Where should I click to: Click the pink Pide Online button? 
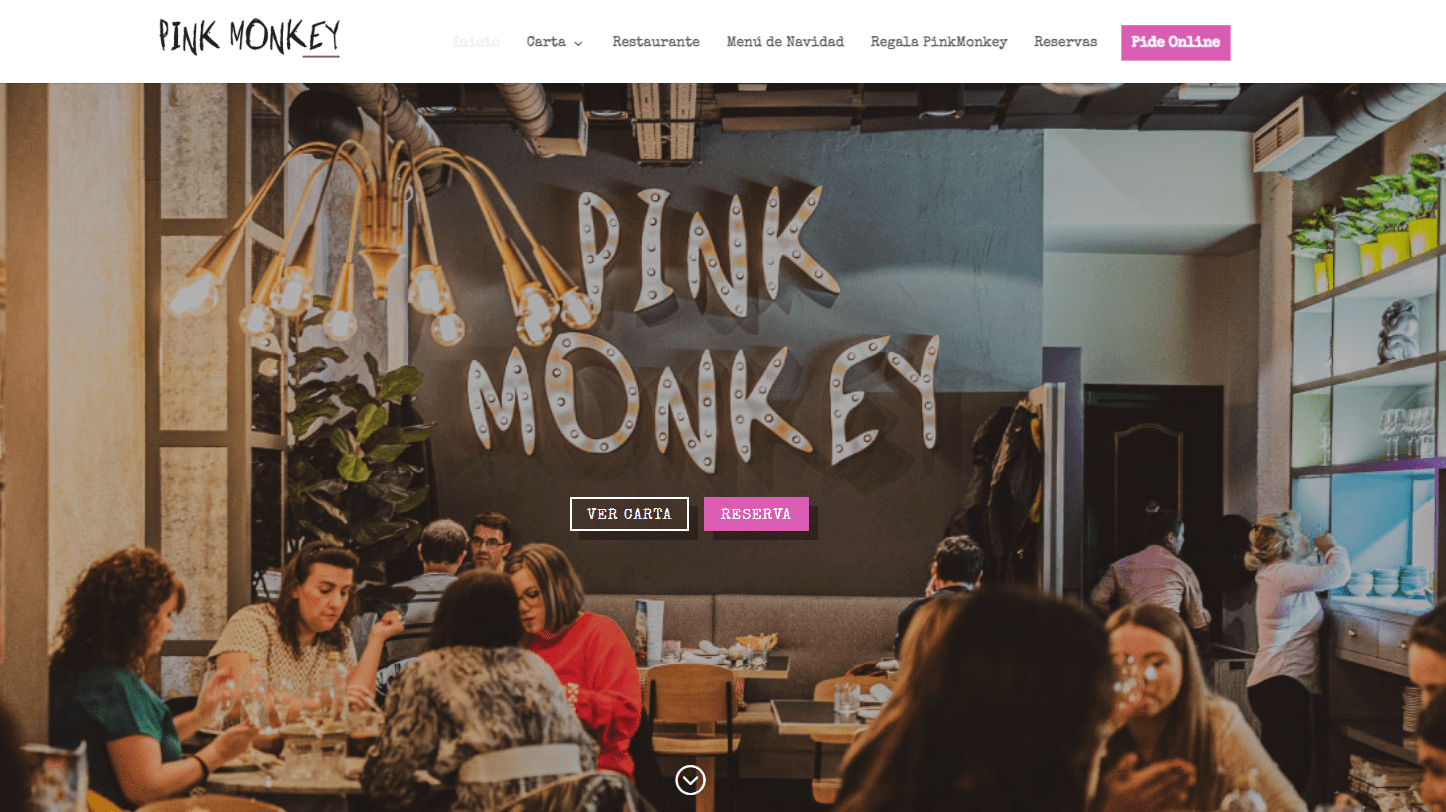click(x=1176, y=43)
